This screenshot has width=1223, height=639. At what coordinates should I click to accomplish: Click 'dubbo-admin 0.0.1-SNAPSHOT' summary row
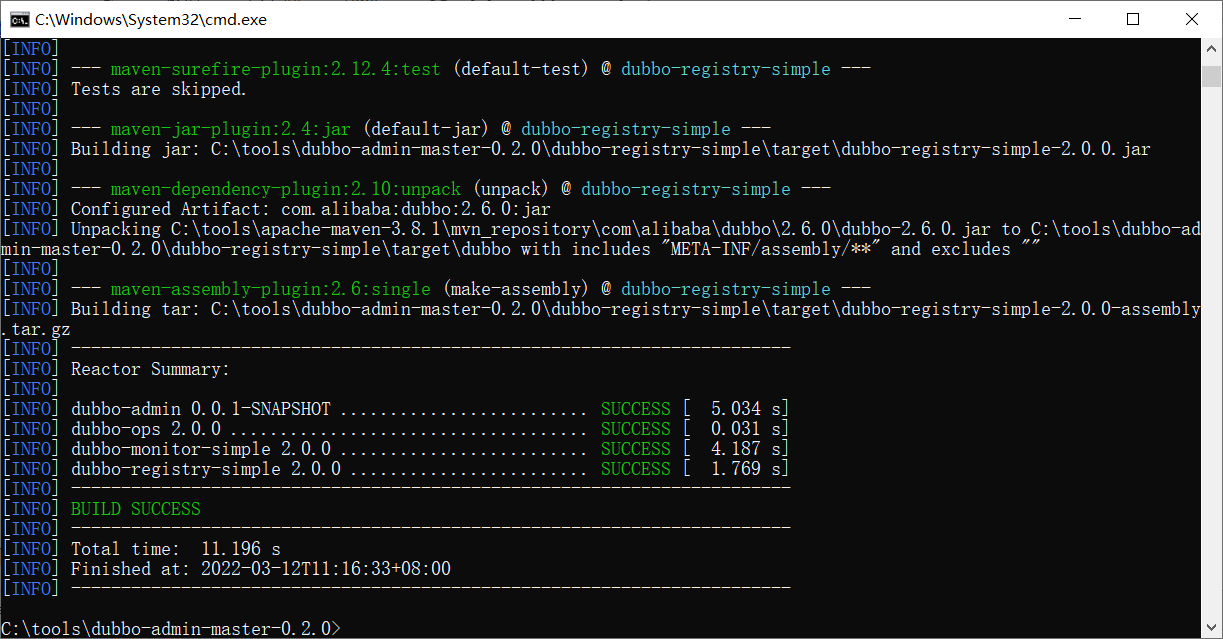(x=430, y=409)
